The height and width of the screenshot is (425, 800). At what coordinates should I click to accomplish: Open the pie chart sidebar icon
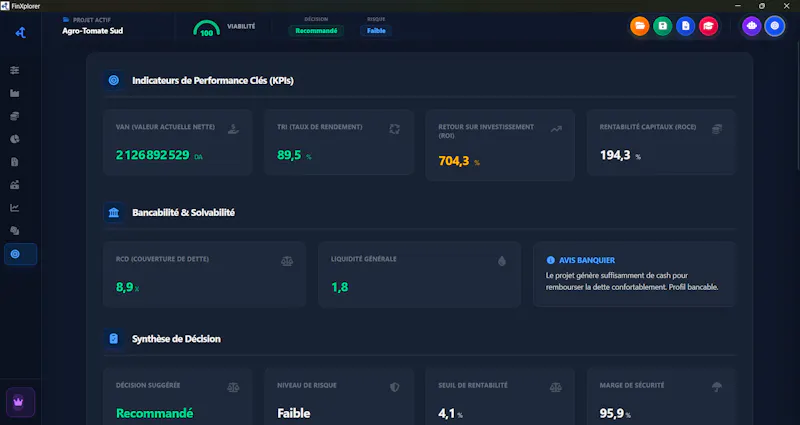(x=15, y=139)
